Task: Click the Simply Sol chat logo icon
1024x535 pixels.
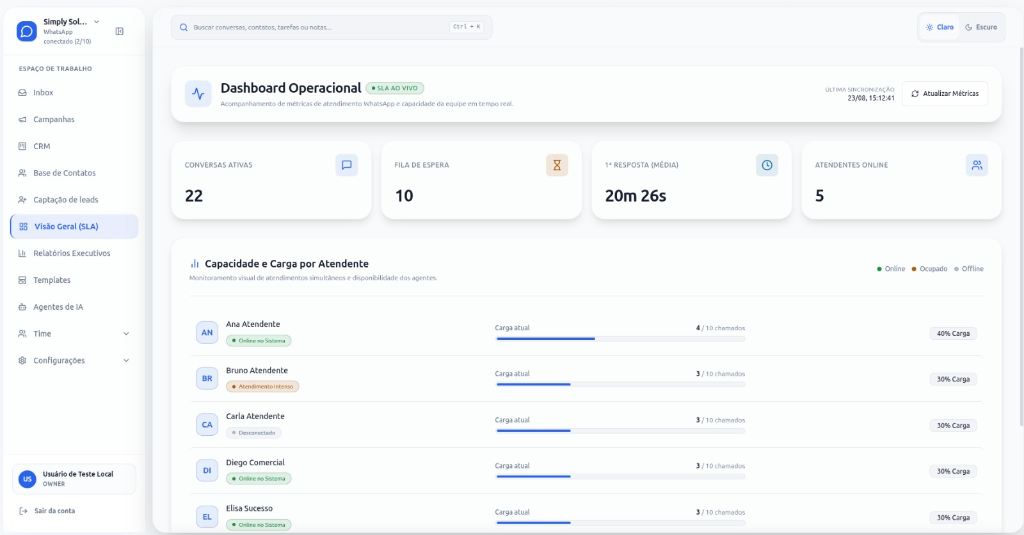Action: (27, 31)
